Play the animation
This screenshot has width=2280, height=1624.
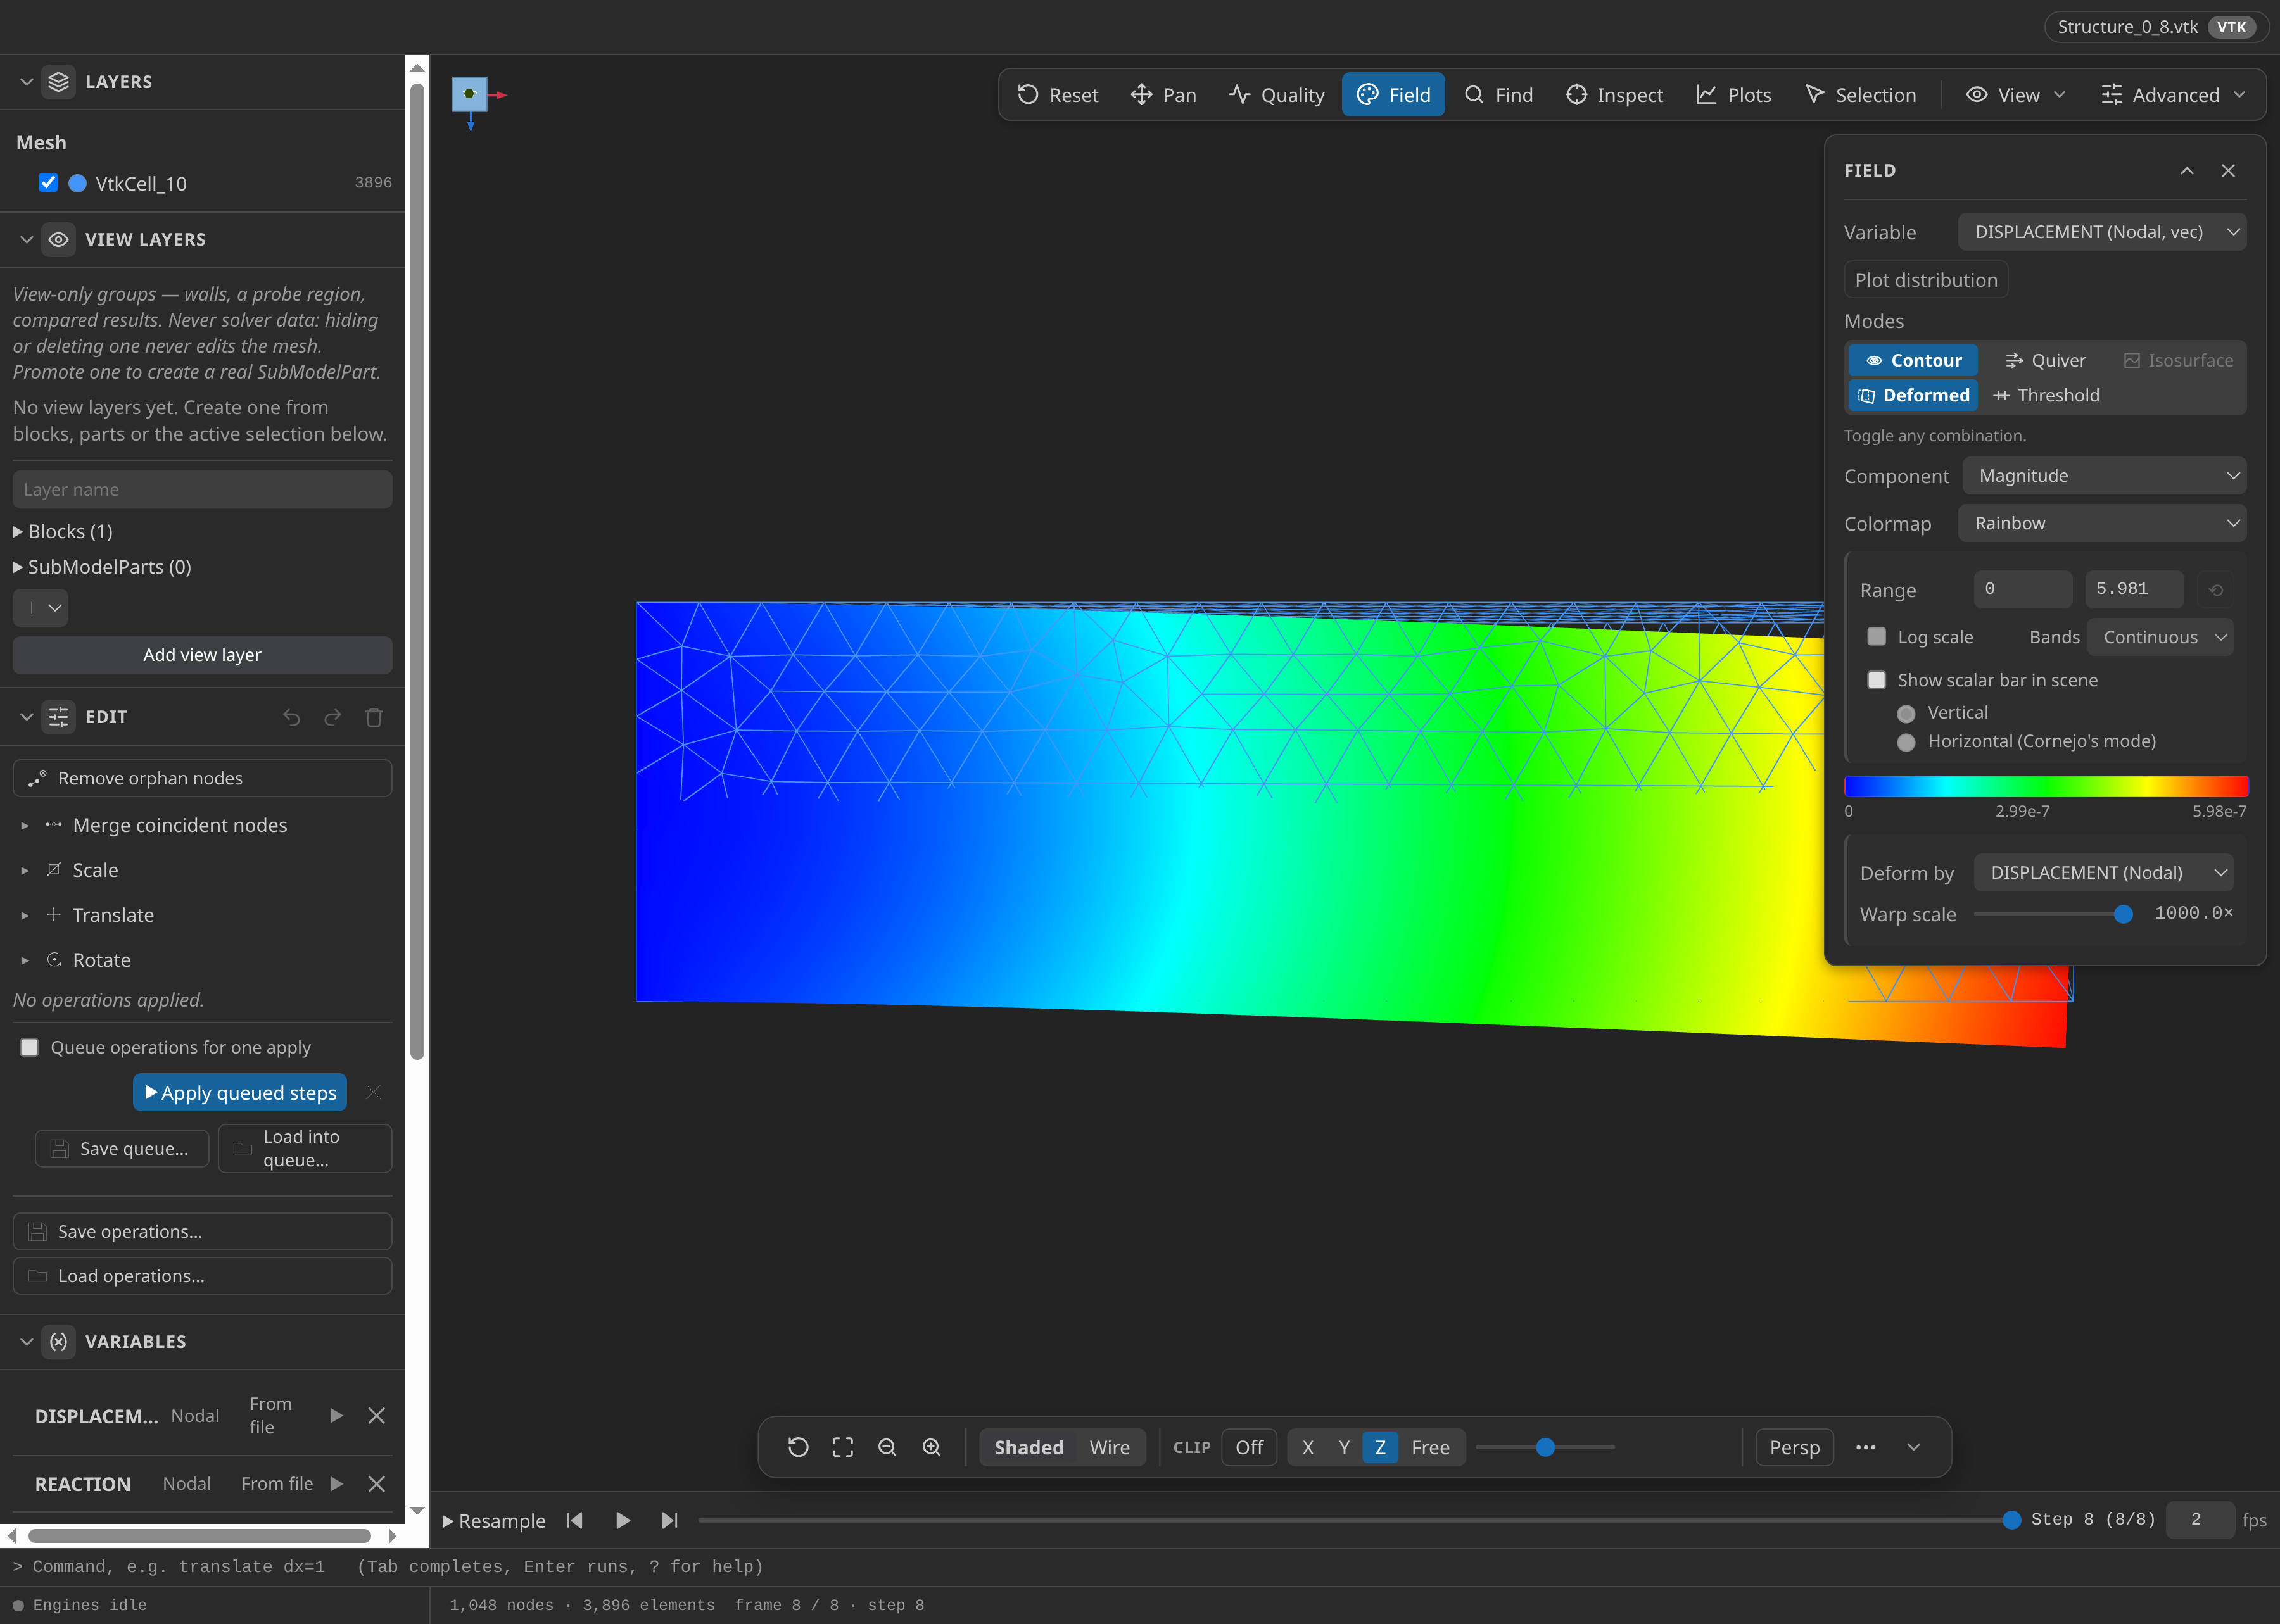pos(622,1520)
